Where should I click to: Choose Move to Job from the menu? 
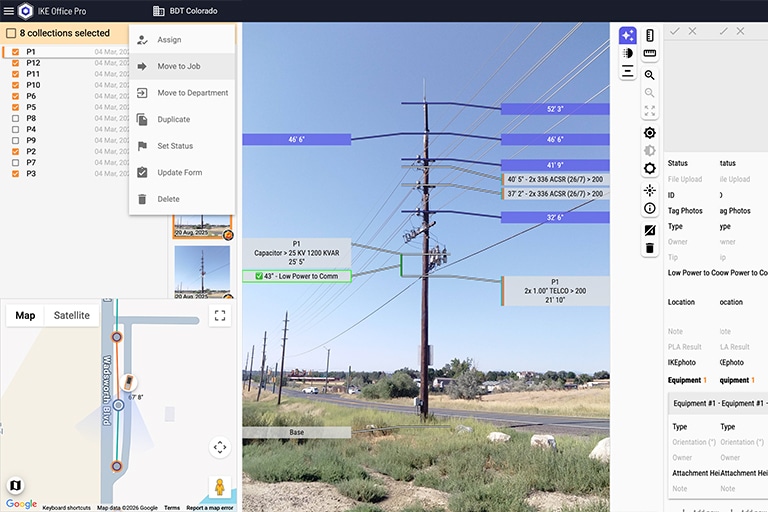(182, 66)
